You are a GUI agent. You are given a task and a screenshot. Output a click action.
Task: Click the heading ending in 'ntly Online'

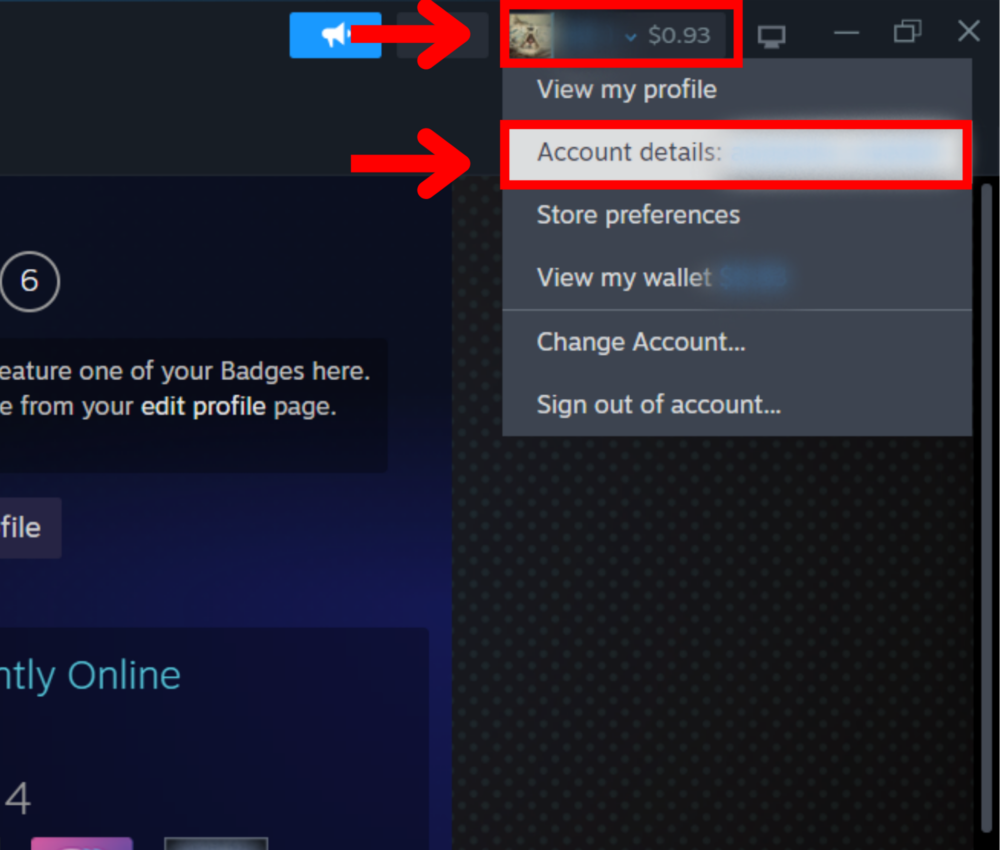point(90,676)
